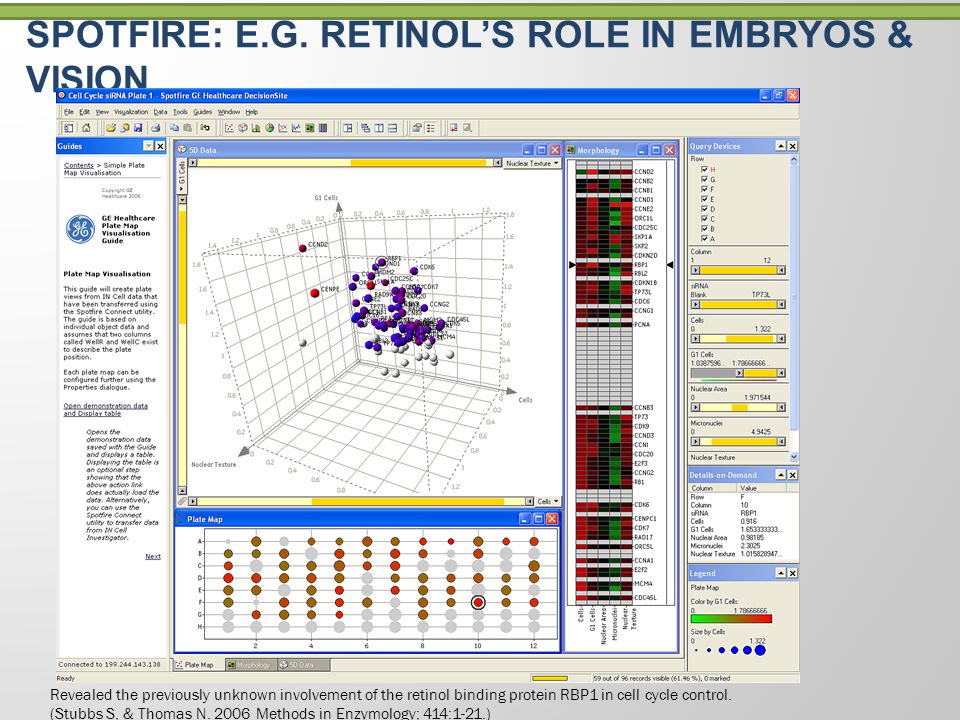This screenshot has height=720, width=960.
Task: Uncheck Row A checkbox in Query Devices
Action: 704,238
